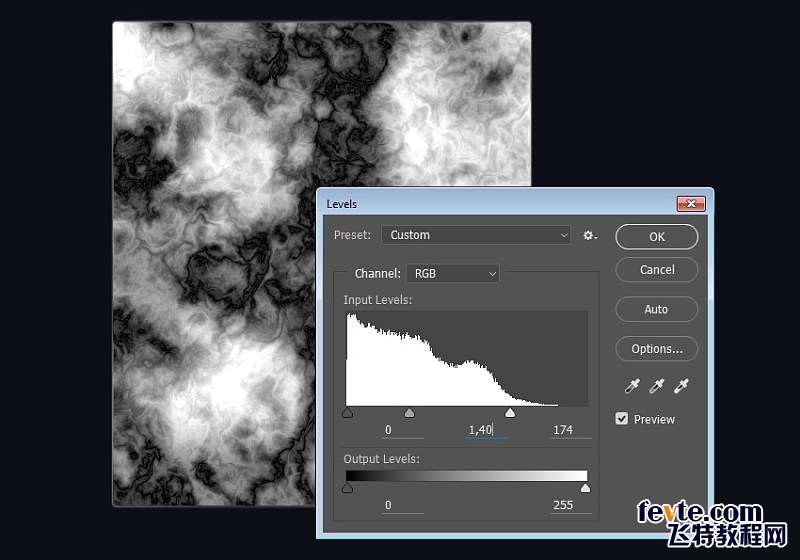Open the Options... dialog button
Screen dimensions: 800x560
[x=656, y=349]
